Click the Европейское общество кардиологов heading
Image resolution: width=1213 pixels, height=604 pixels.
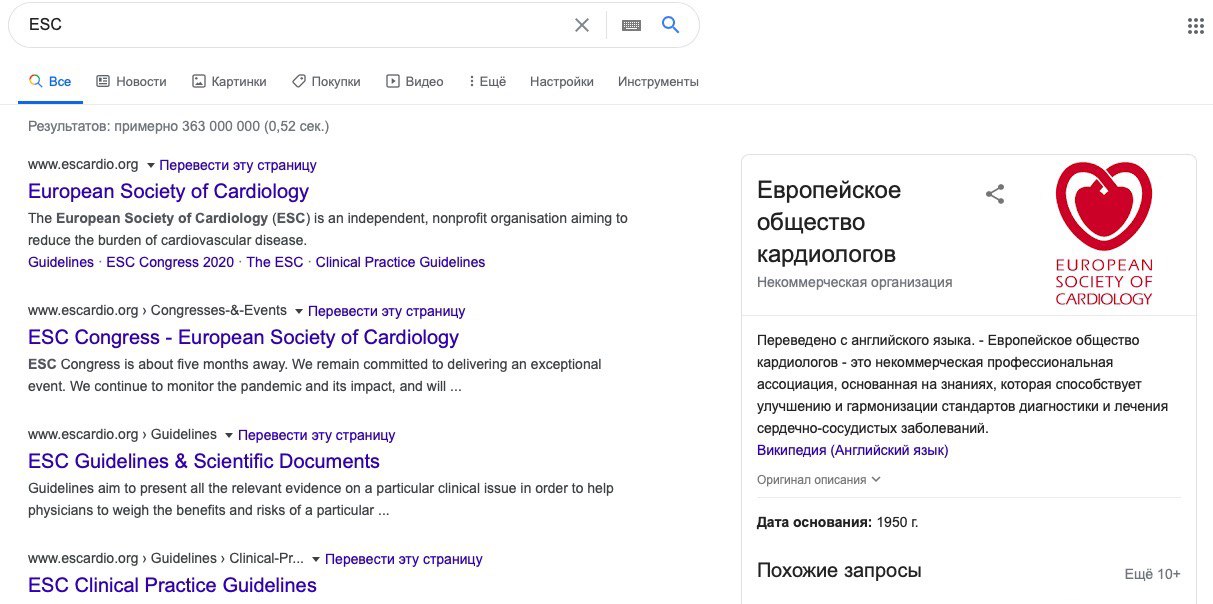829,222
